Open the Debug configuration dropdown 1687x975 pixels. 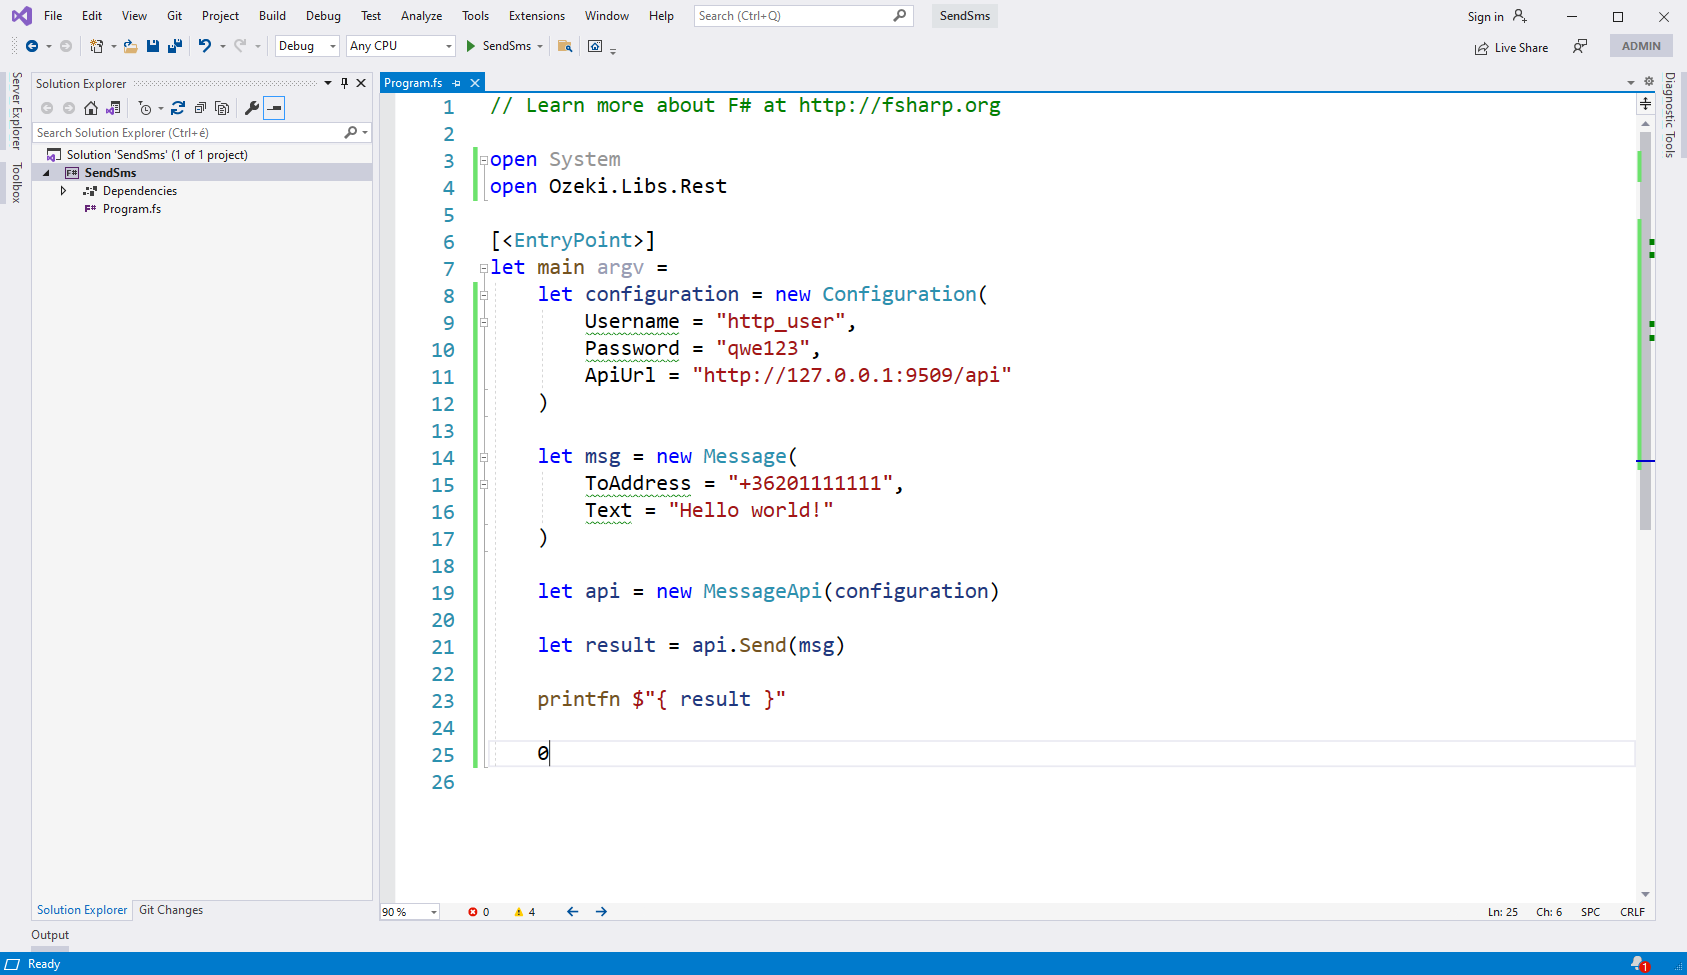[x=330, y=46]
